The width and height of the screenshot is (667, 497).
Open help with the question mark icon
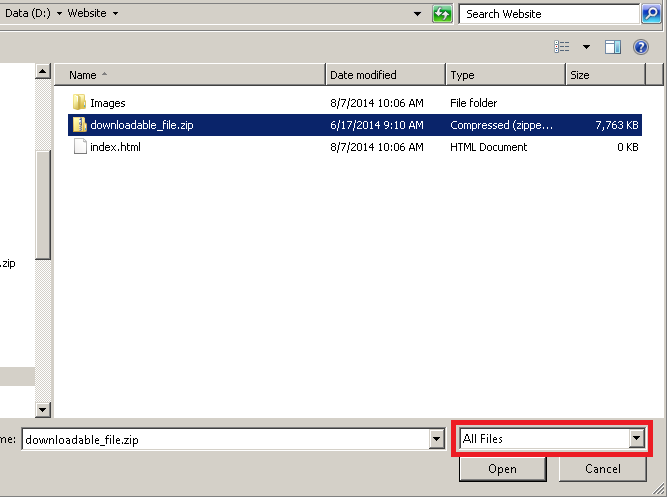641,47
